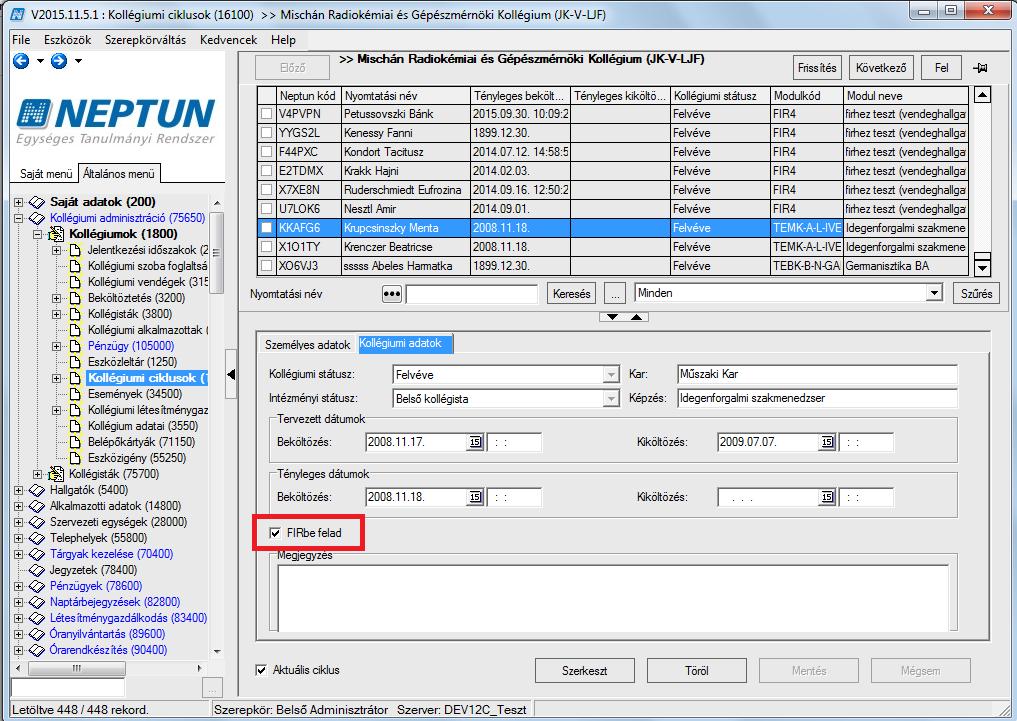This screenshot has width=1017, height=721.
Task: Click the blue back navigation arrow
Action: [21, 61]
